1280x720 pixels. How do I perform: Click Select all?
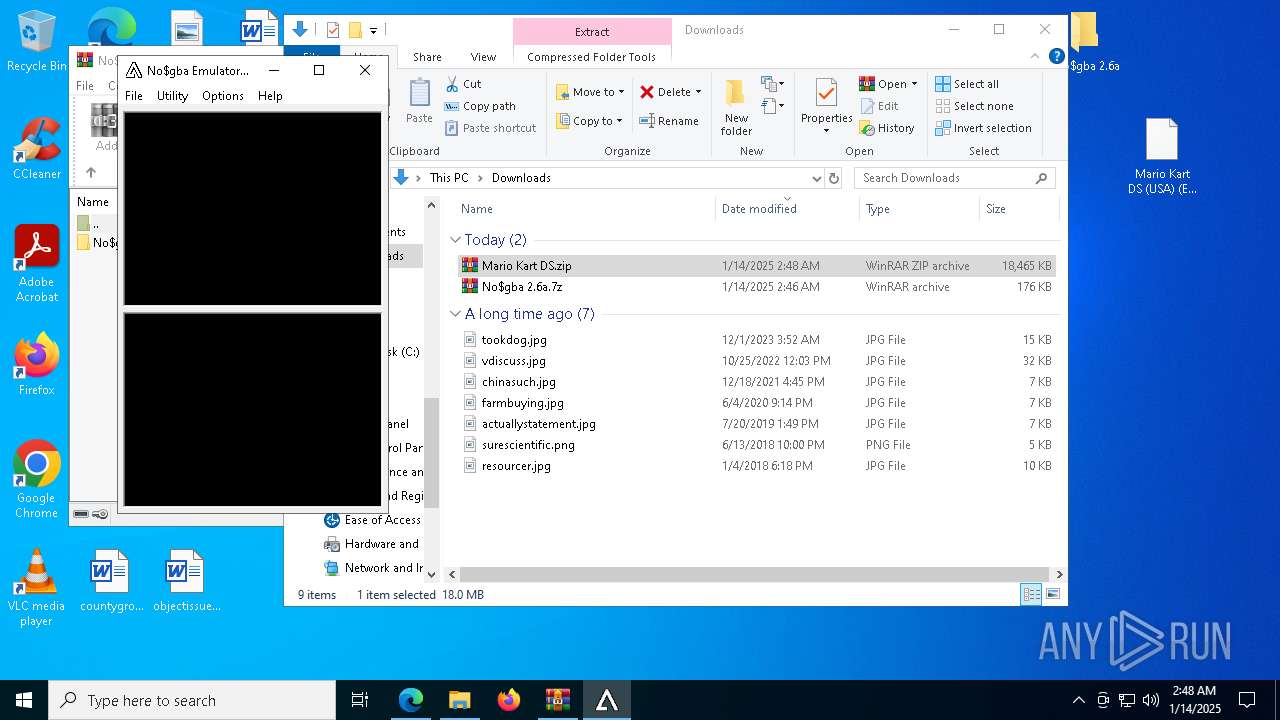pyautogui.click(x=967, y=84)
